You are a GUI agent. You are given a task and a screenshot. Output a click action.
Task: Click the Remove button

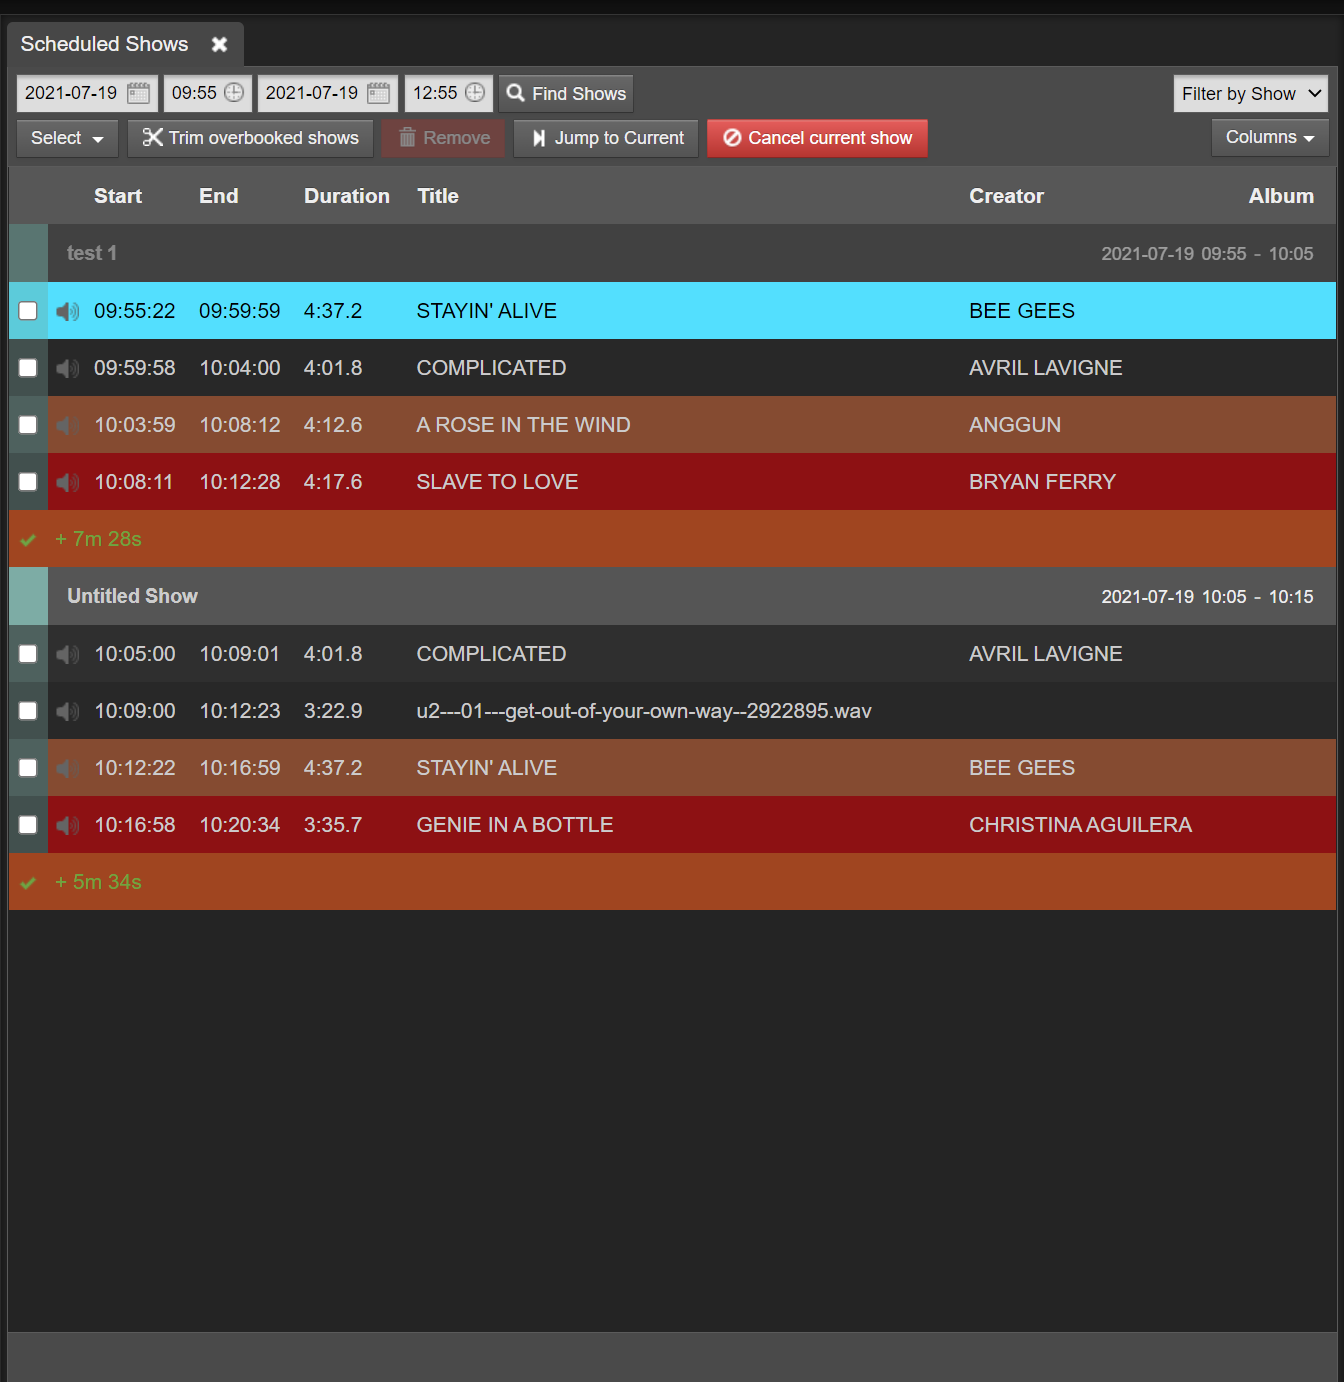pyautogui.click(x=445, y=138)
